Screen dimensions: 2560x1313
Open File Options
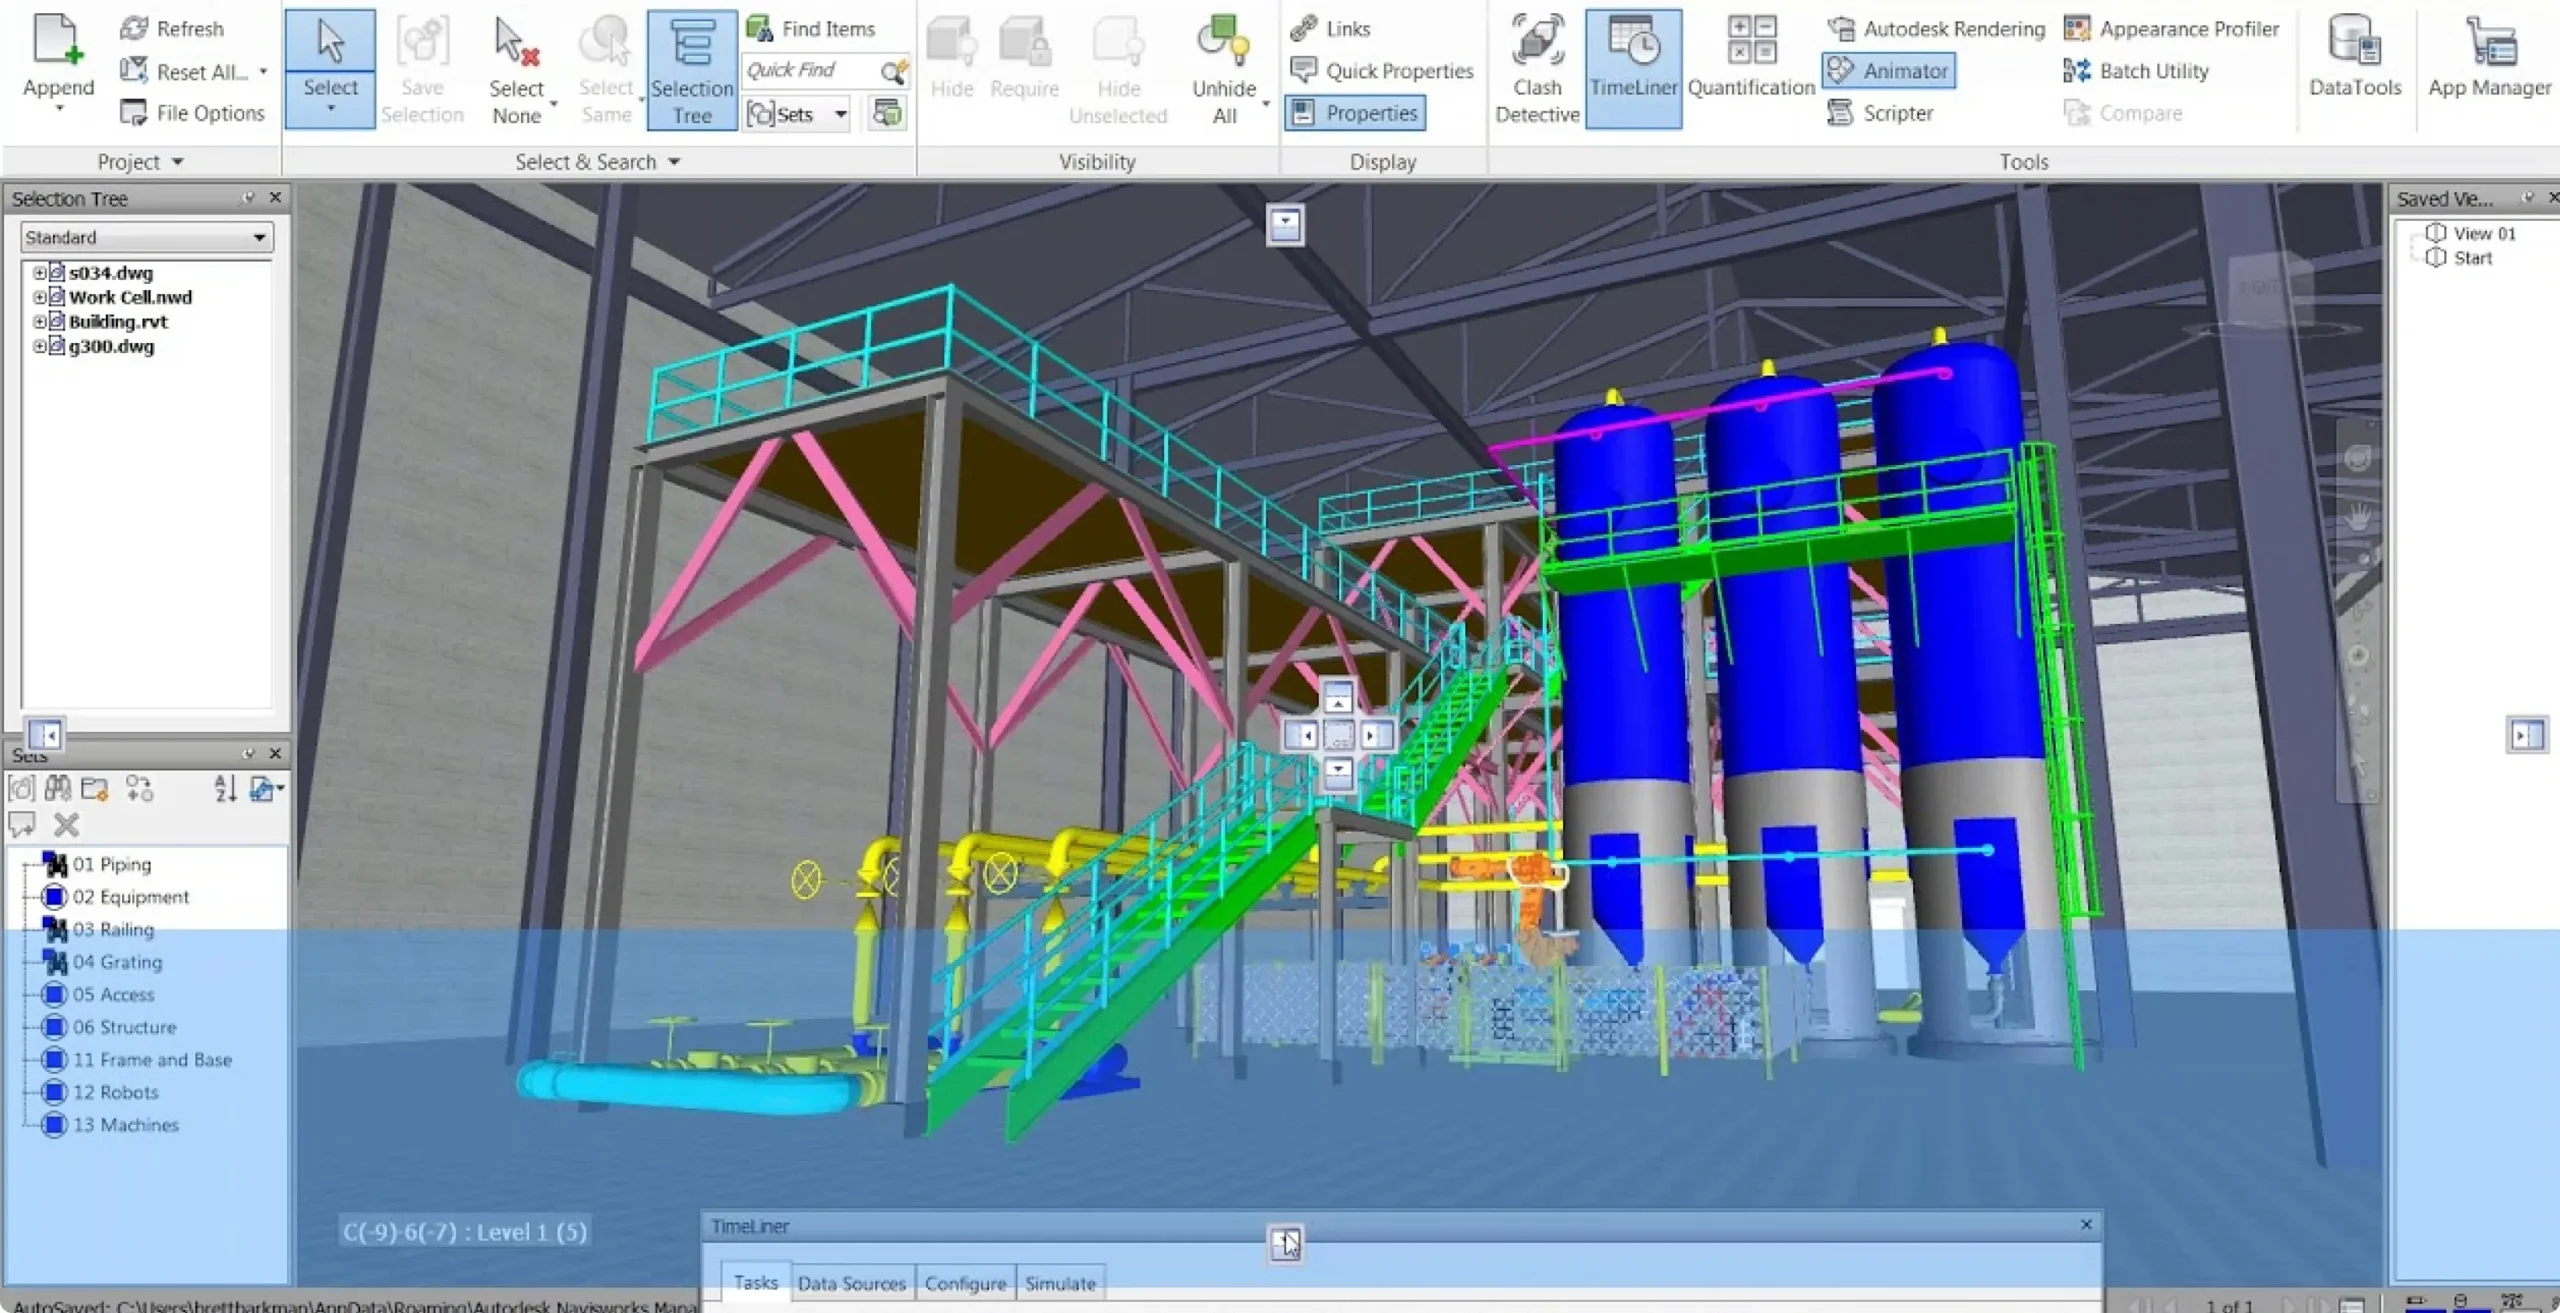pyautogui.click(x=192, y=113)
